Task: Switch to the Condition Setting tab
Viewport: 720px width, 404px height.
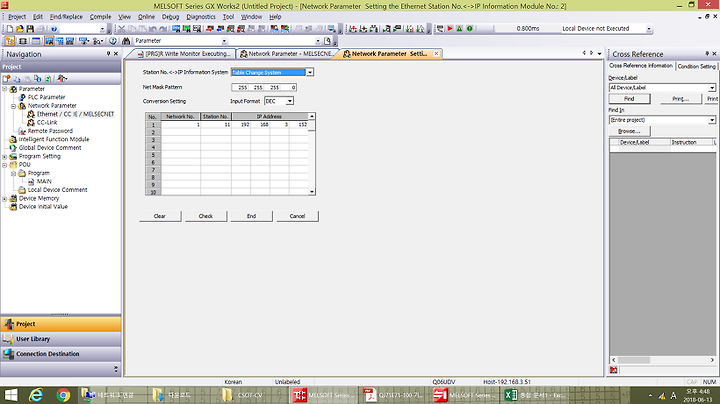Action: pyautogui.click(x=696, y=66)
